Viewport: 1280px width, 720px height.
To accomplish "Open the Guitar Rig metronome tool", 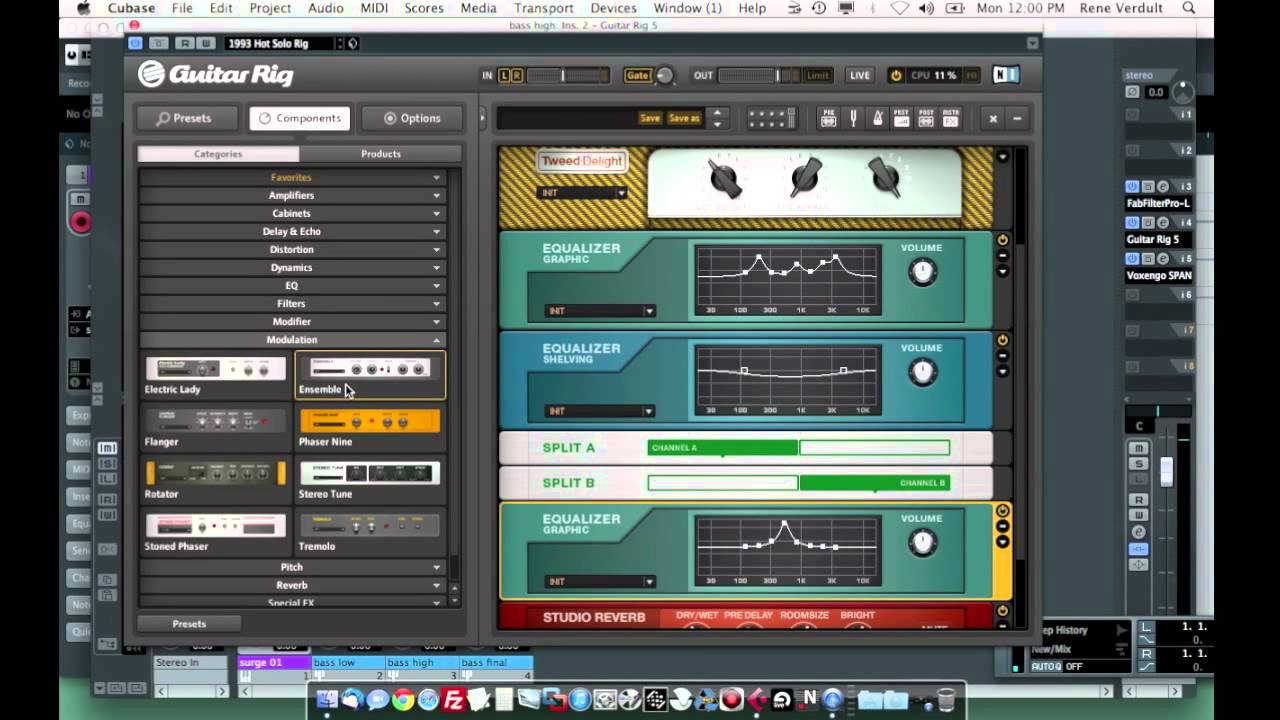I will [x=877, y=118].
